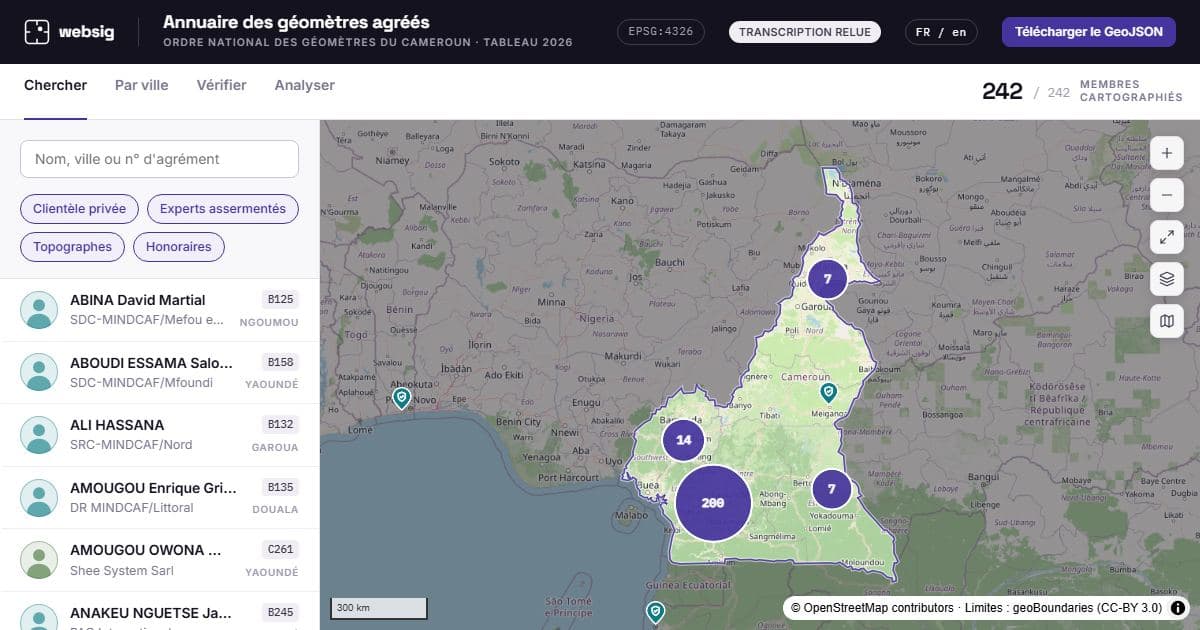
Task: Open the map layers control
Action: 1167,279
